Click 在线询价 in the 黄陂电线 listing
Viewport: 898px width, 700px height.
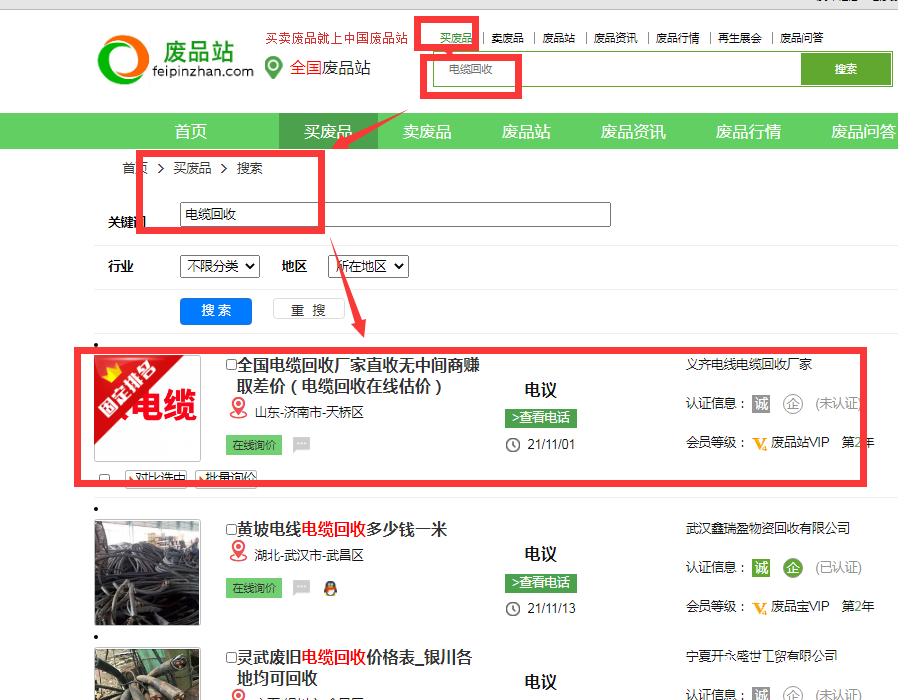coord(254,588)
